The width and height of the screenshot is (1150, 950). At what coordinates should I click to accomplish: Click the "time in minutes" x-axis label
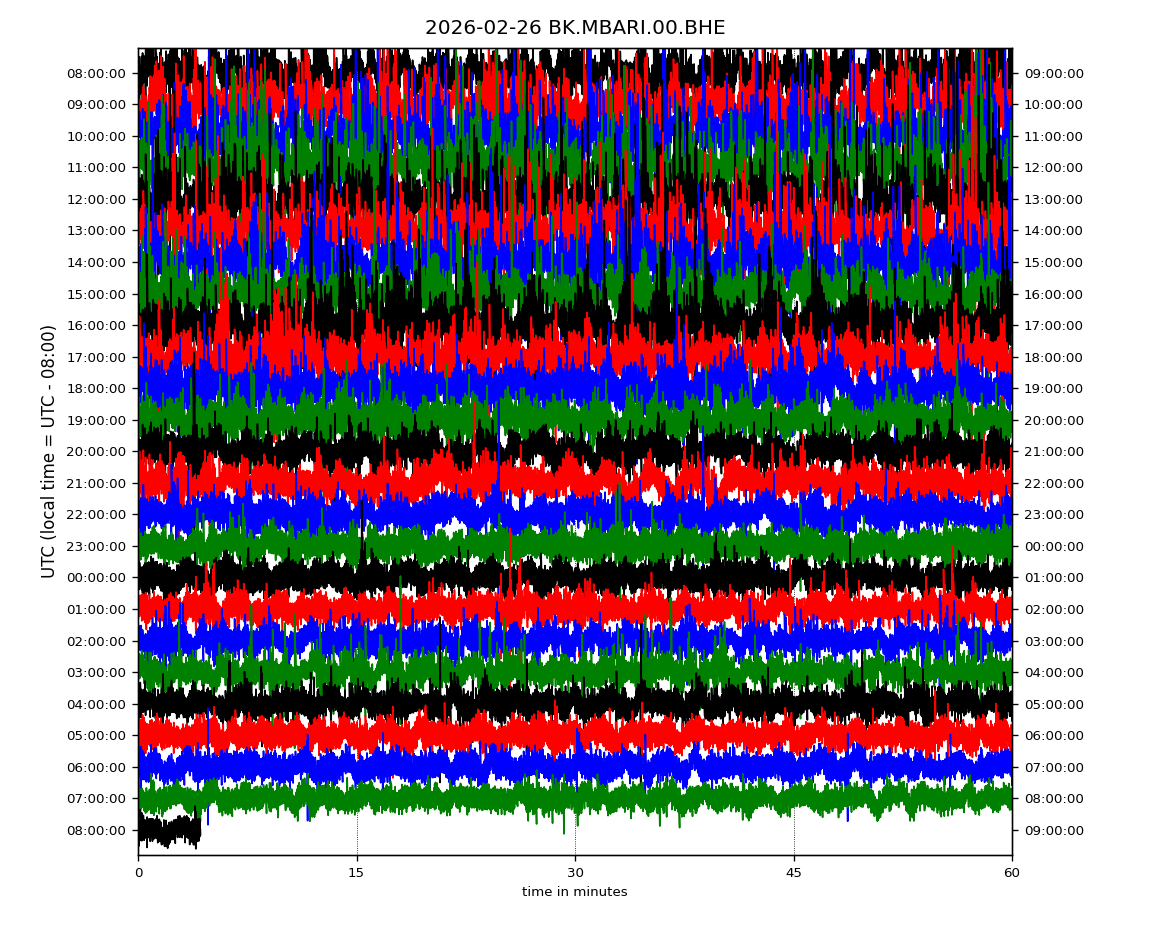click(x=575, y=892)
